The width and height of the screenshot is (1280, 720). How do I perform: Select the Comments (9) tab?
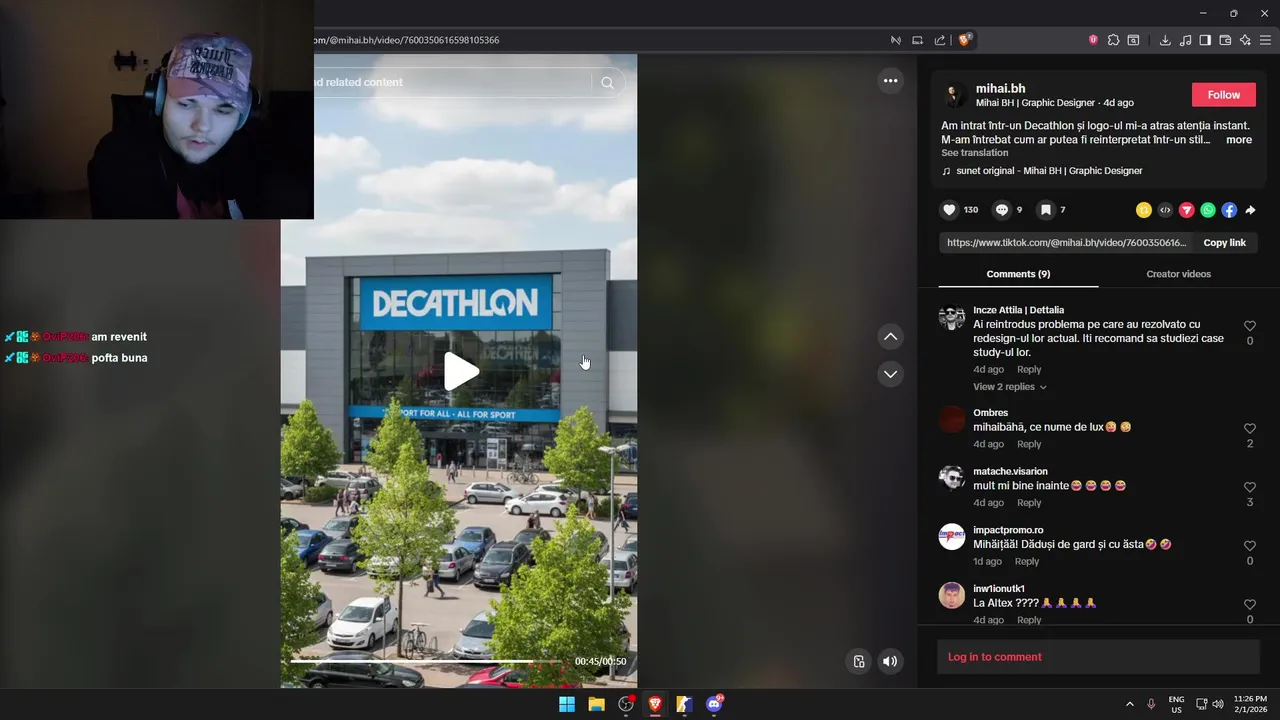[x=1018, y=274]
